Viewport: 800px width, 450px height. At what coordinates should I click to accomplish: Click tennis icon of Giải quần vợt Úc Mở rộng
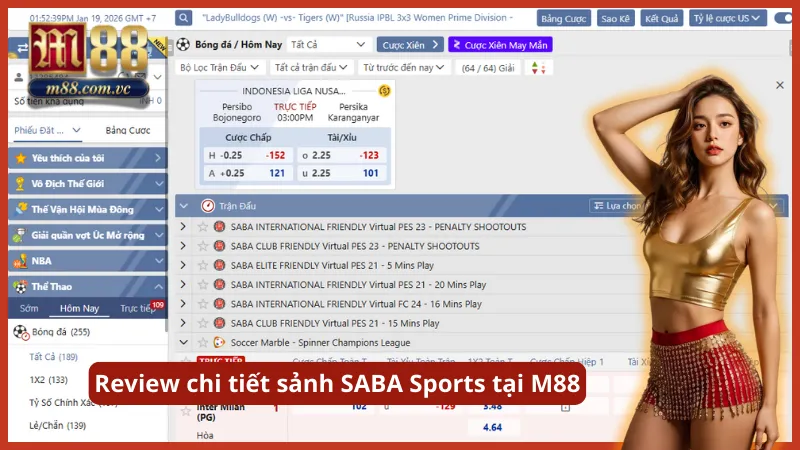tap(20, 235)
